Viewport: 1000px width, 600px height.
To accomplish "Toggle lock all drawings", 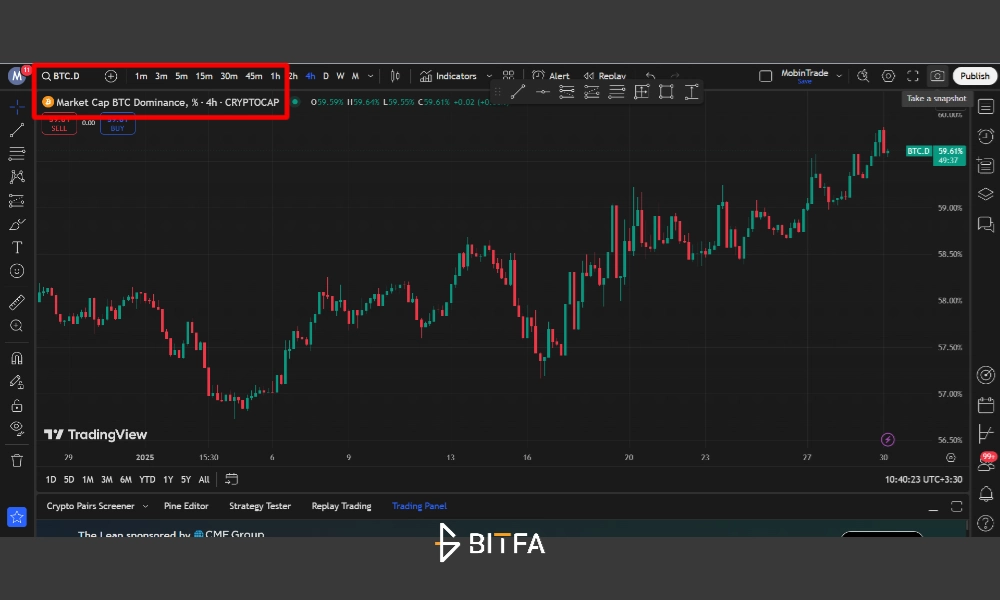I will (17, 406).
